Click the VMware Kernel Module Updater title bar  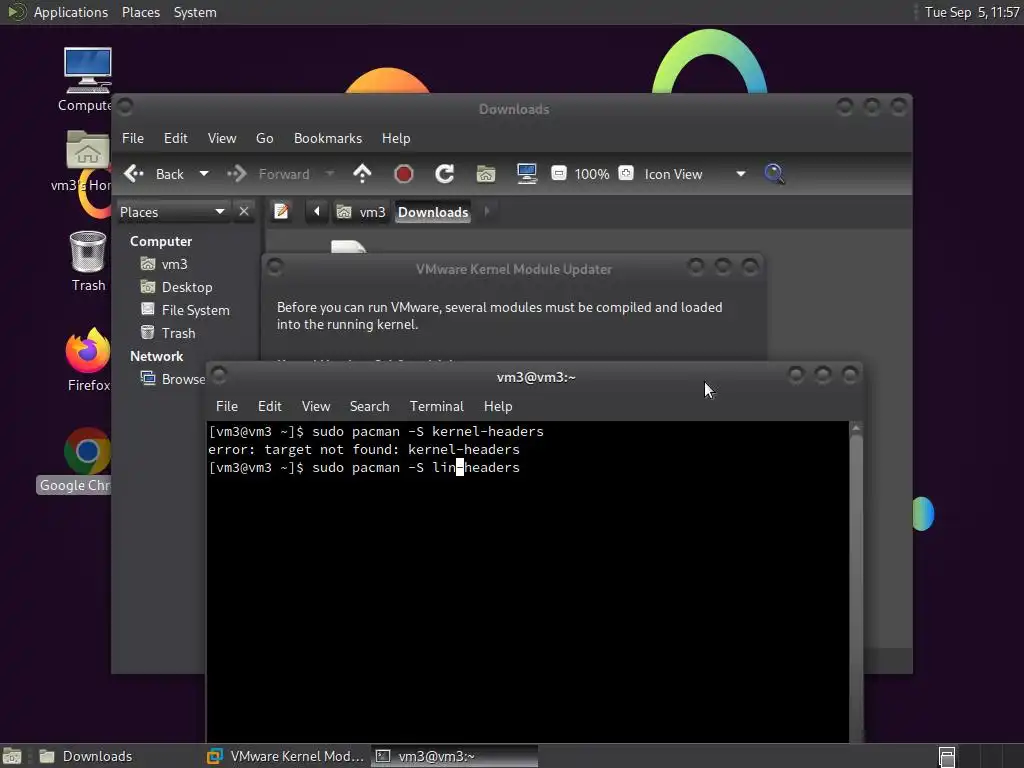pos(513,268)
